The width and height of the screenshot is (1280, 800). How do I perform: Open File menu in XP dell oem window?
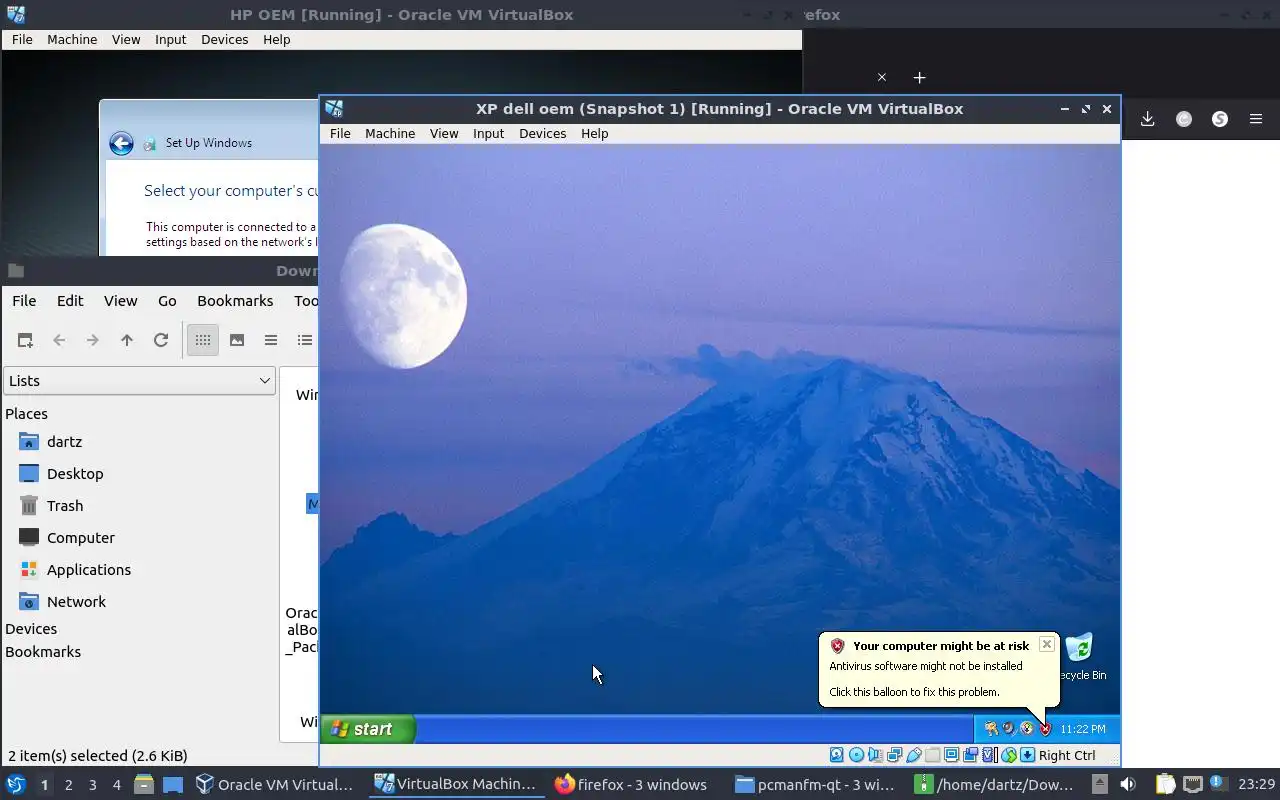click(340, 133)
